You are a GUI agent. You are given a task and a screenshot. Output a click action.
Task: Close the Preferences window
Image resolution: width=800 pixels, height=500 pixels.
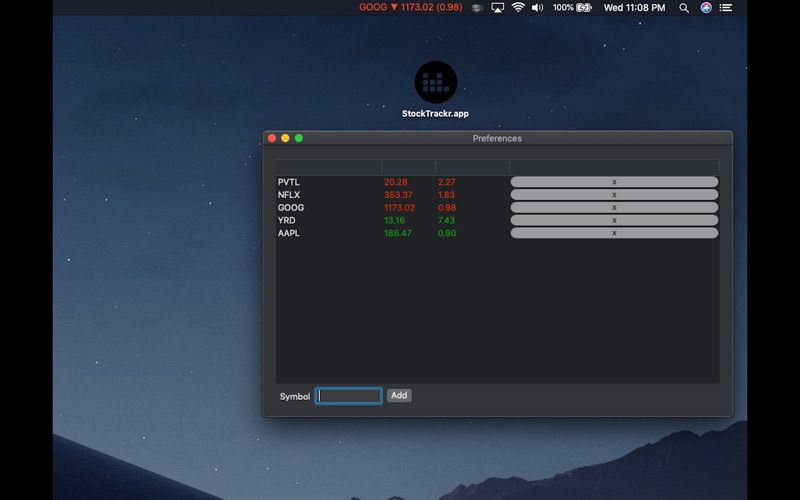[272, 138]
